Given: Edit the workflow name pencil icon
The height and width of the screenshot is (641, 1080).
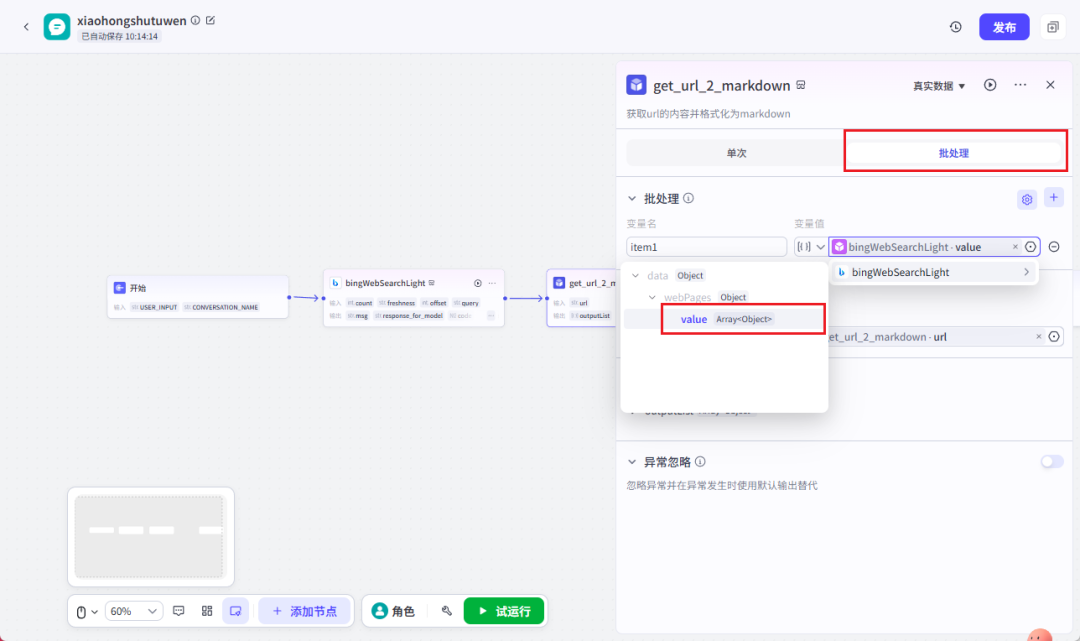Looking at the screenshot, I should pos(211,21).
